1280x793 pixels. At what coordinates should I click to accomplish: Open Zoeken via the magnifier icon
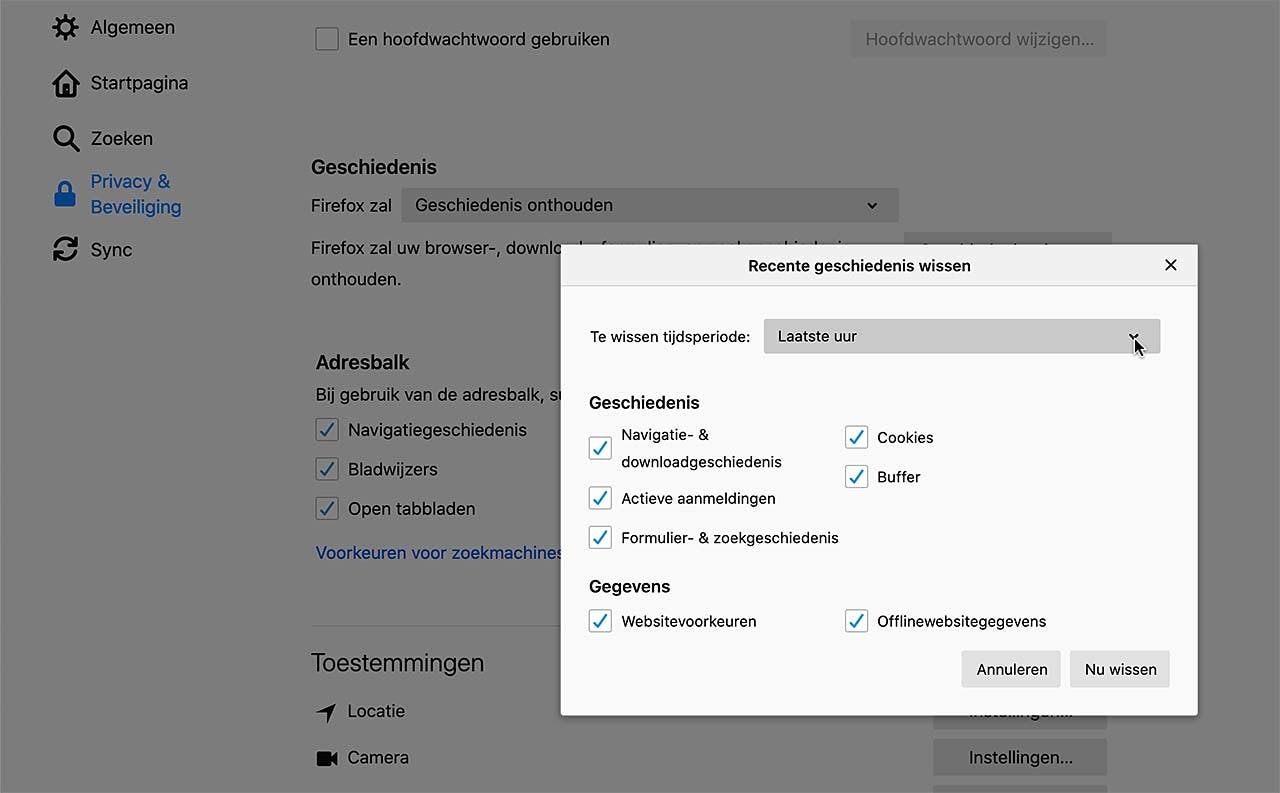coord(65,138)
